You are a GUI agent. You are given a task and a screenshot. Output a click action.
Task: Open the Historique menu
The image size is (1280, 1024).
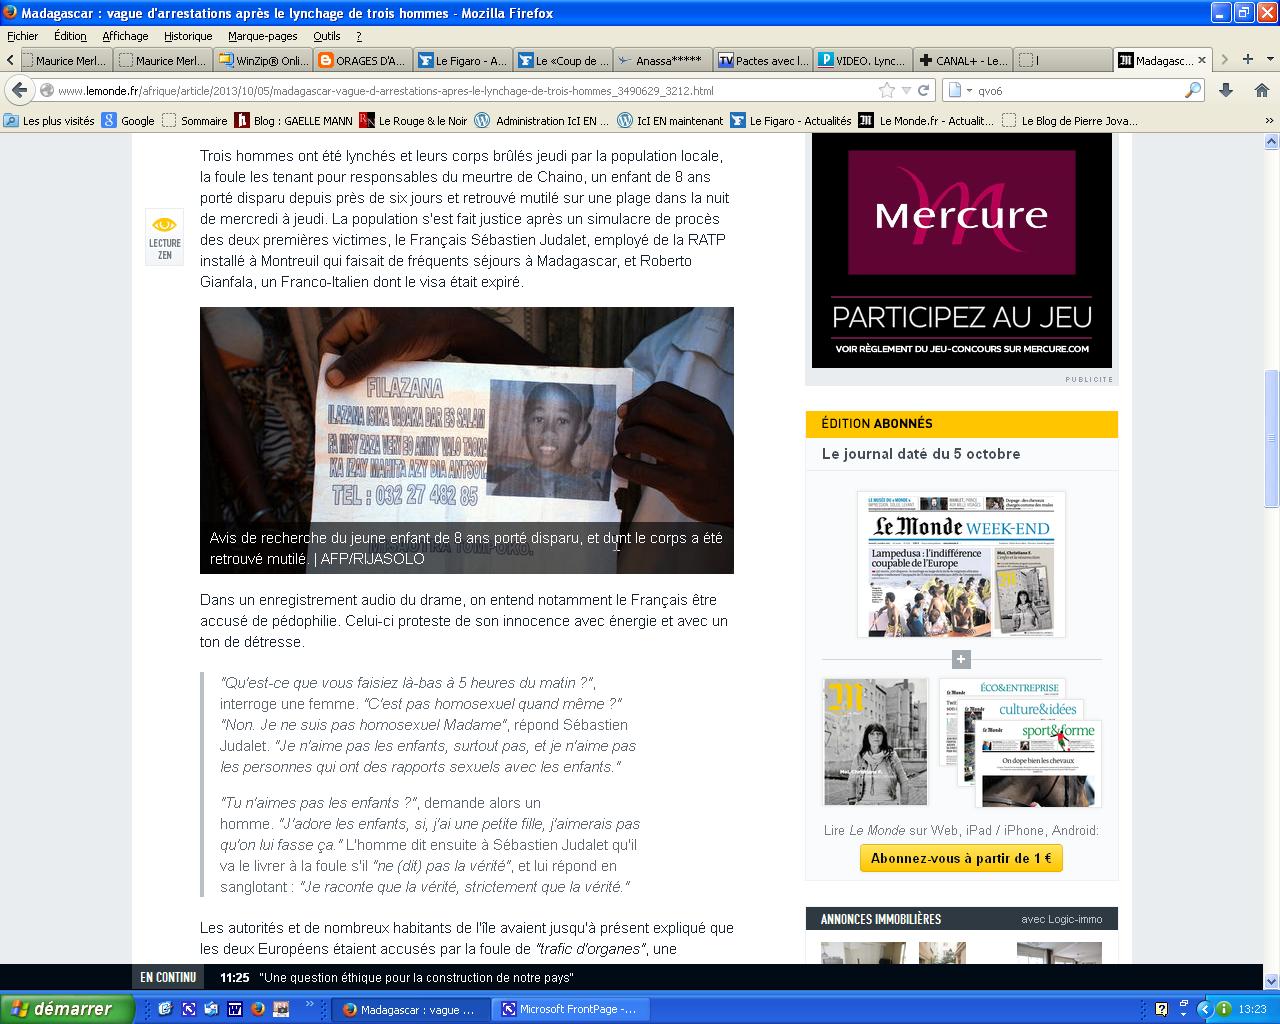[x=188, y=35]
